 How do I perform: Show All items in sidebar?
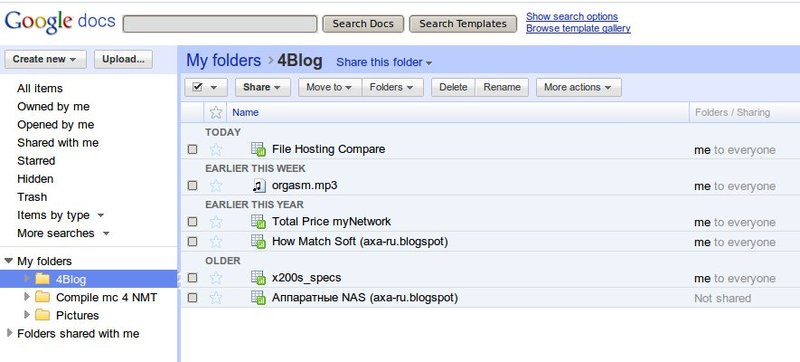point(40,88)
